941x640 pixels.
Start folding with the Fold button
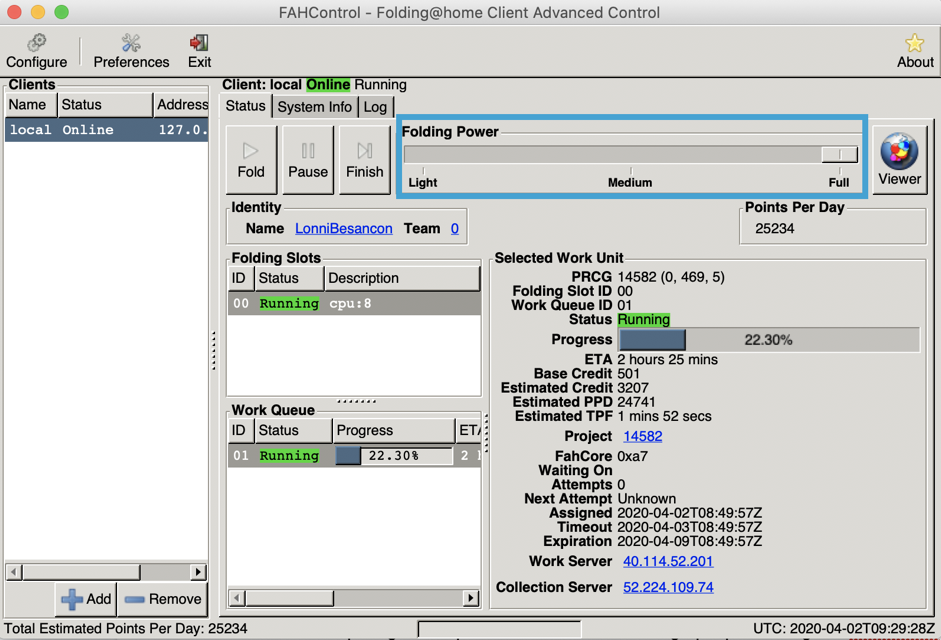[251, 160]
